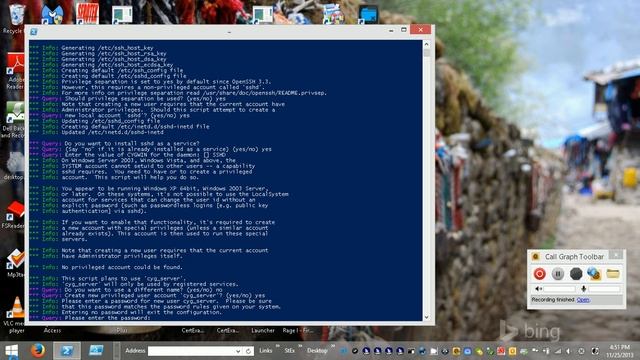Click the system tray network signal icon
This screenshot has height=360, width=640.
click(x=558, y=351)
